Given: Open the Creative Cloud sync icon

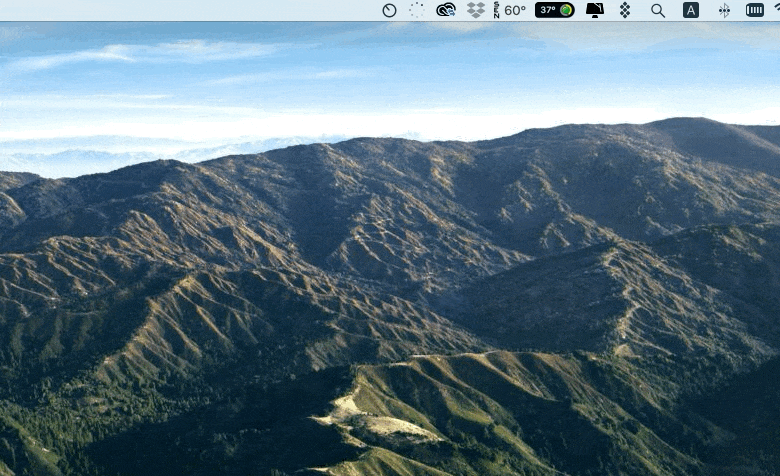Looking at the screenshot, I should tap(446, 10).
